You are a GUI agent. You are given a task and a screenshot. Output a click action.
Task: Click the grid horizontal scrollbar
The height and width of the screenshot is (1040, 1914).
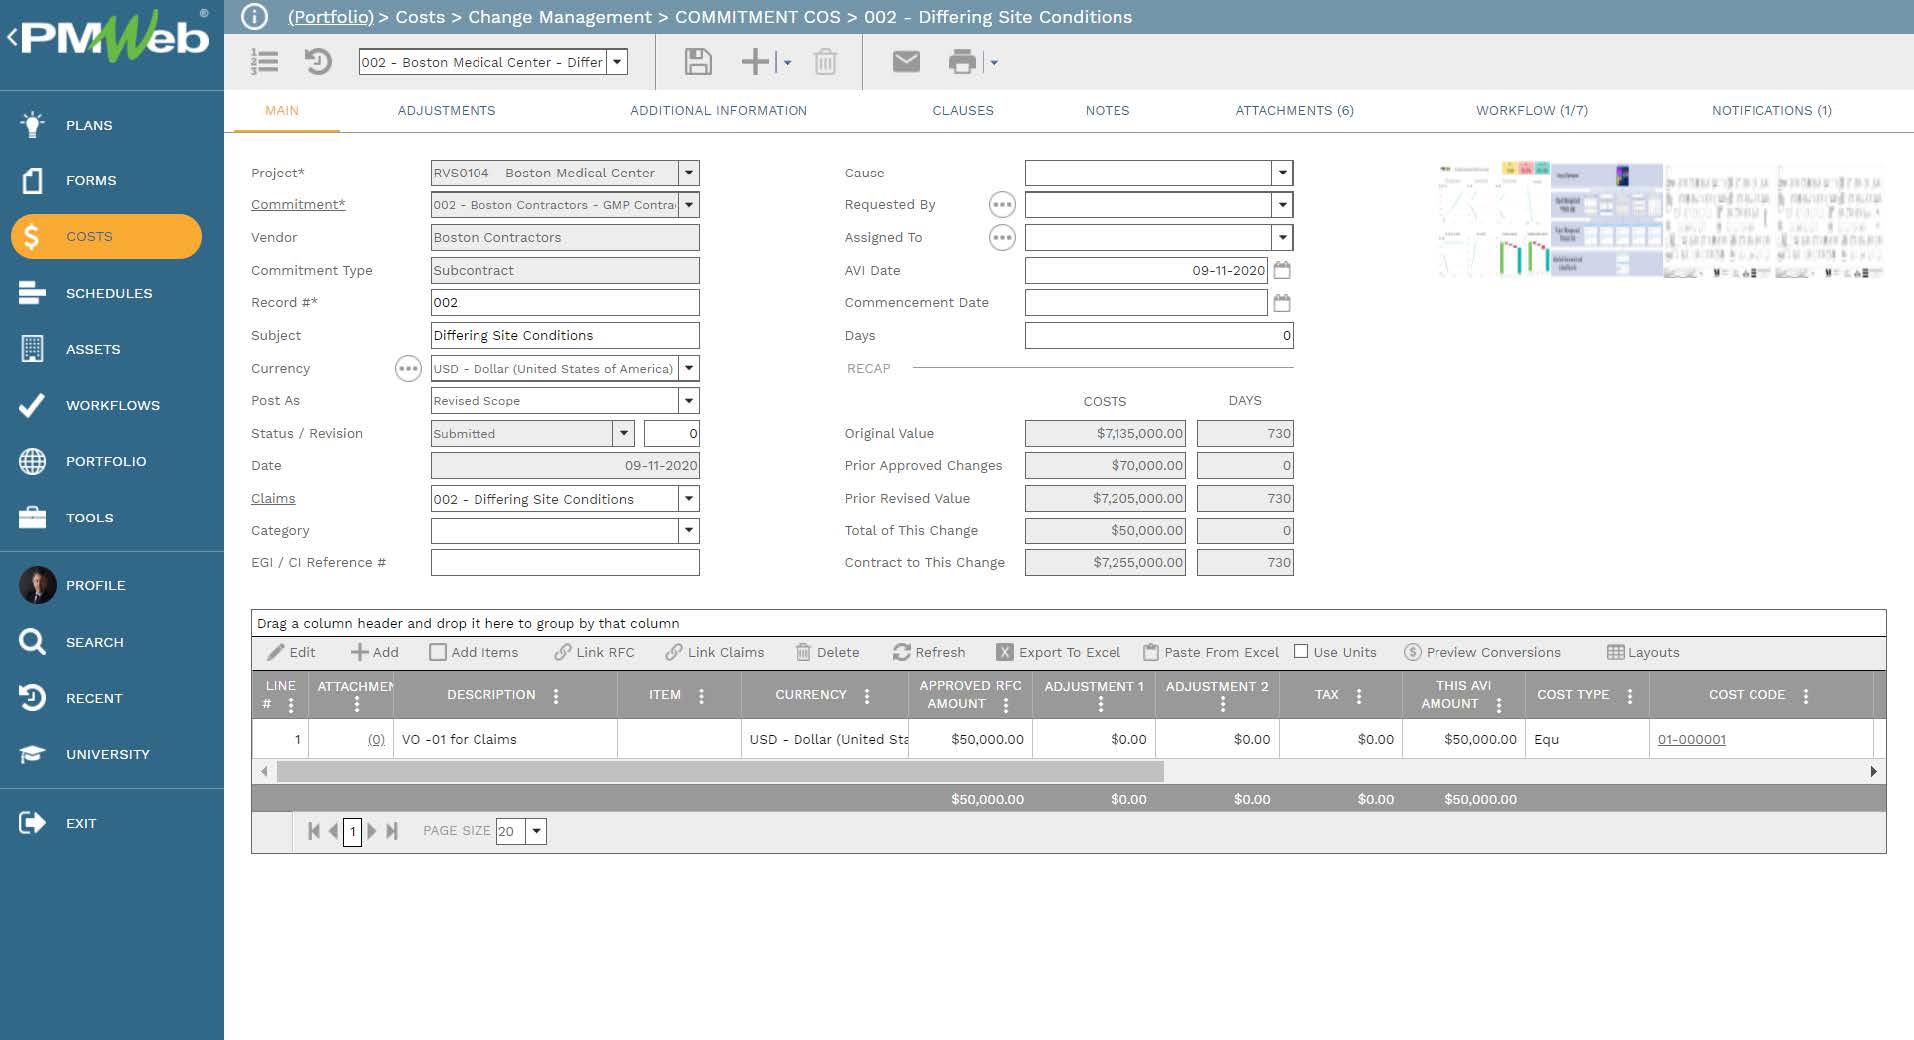coord(720,772)
